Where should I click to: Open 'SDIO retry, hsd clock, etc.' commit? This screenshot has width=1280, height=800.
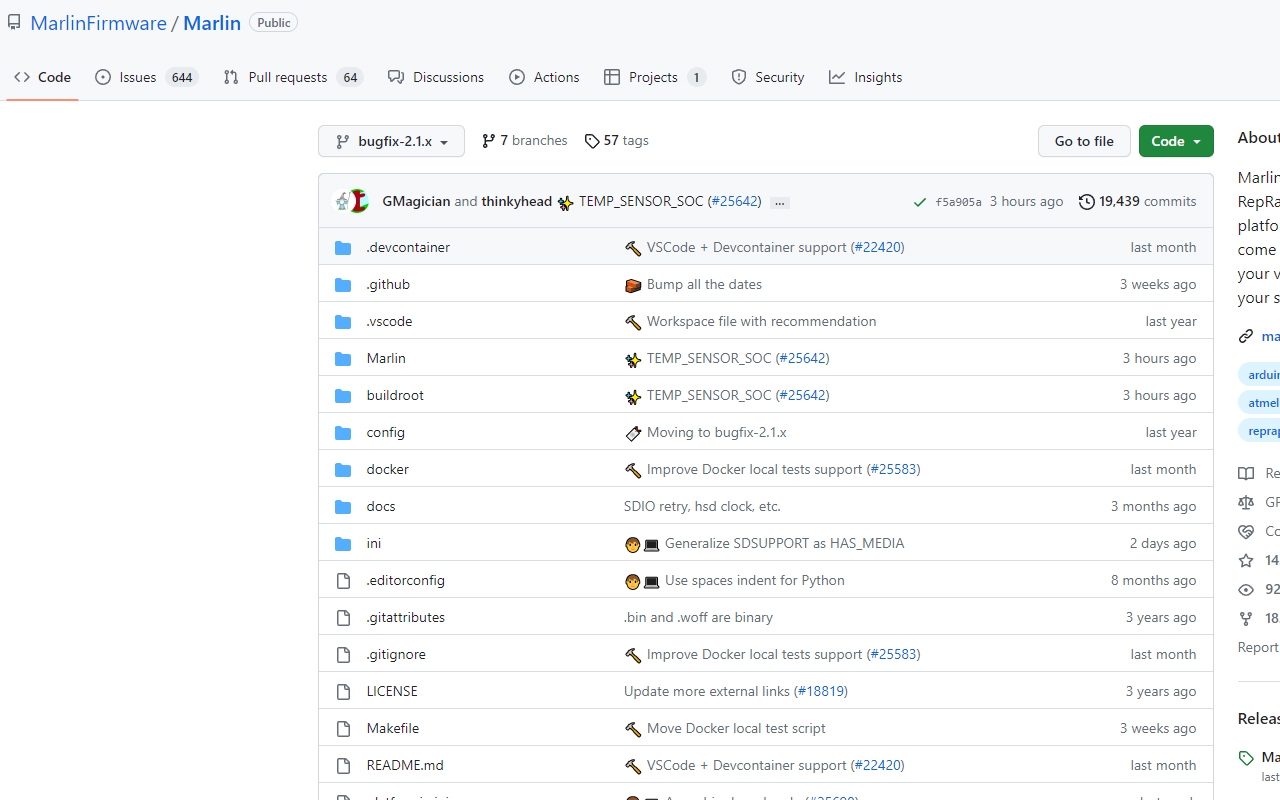[x=702, y=506]
